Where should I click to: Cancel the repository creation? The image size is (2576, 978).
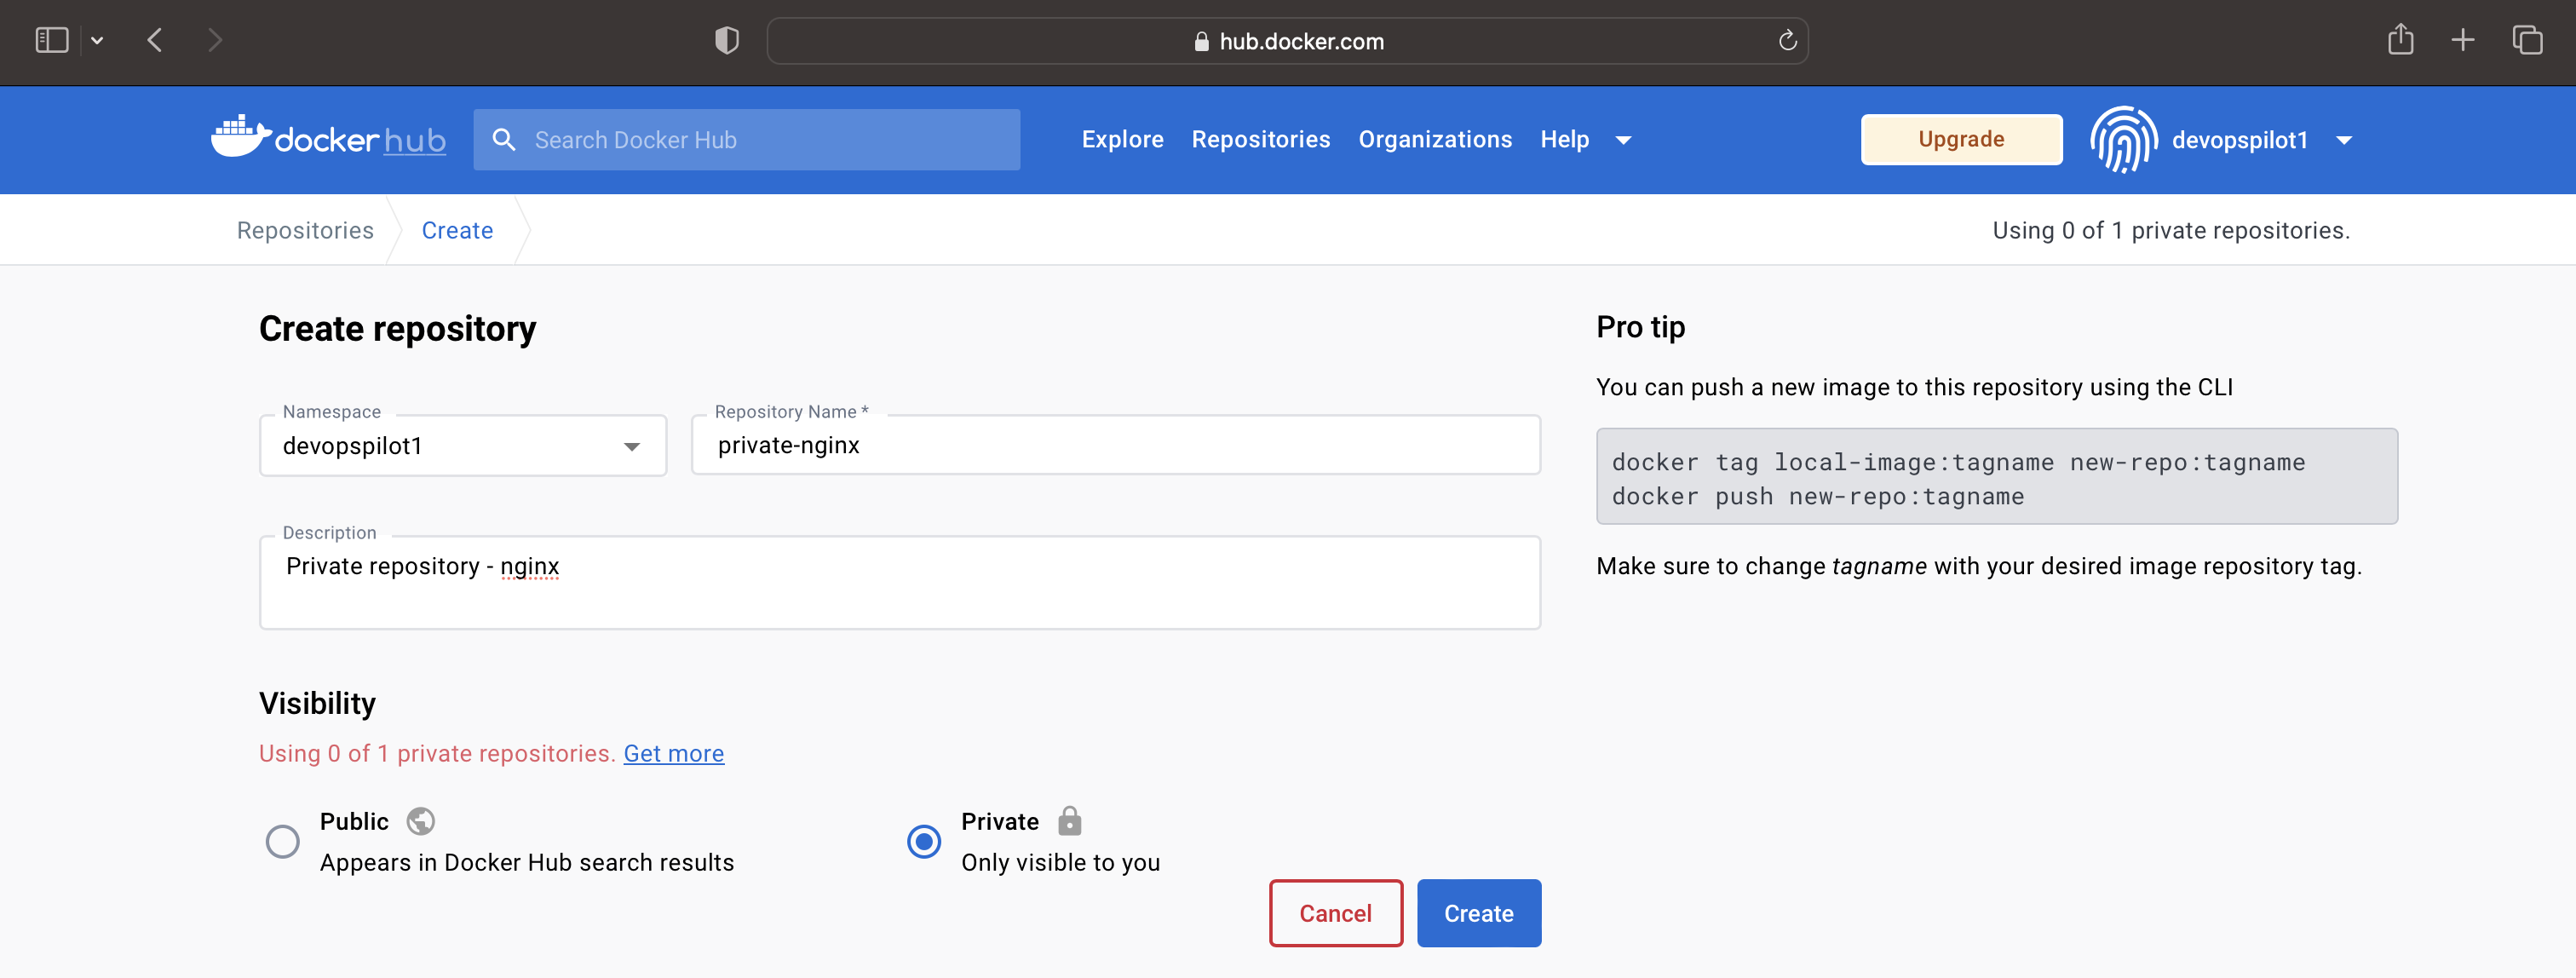1335,913
